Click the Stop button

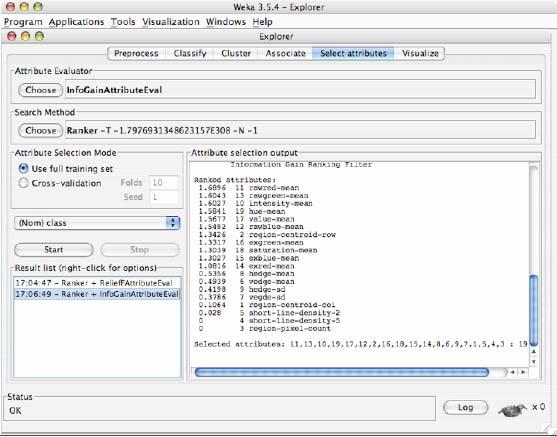click(x=140, y=249)
